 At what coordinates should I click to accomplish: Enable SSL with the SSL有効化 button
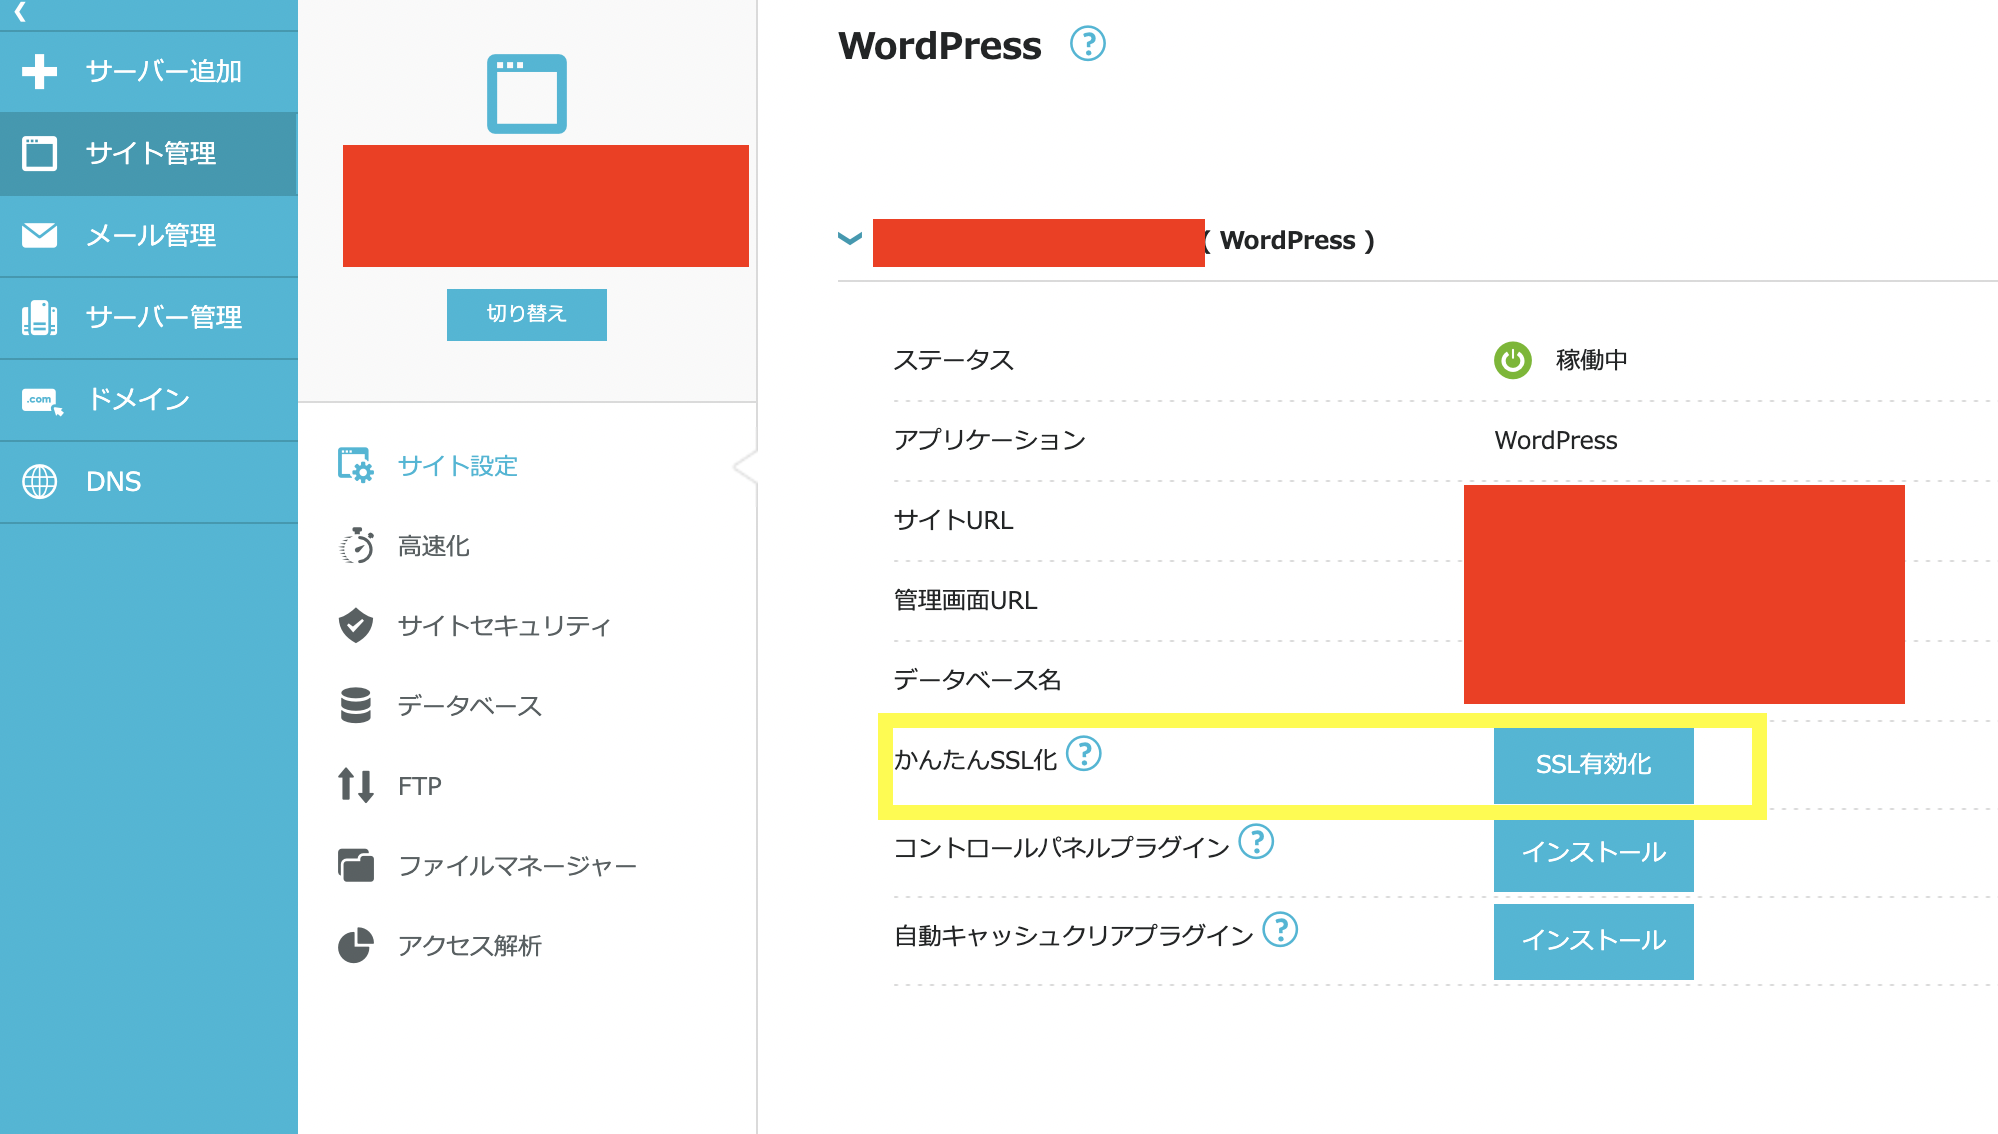coord(1594,766)
